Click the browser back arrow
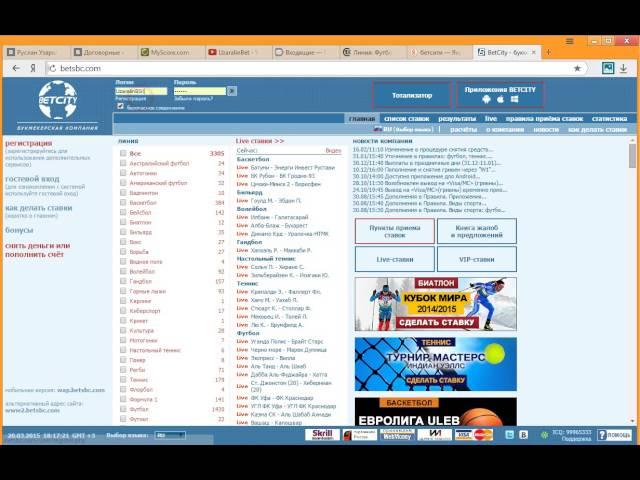The height and width of the screenshot is (480, 640). click(16, 69)
